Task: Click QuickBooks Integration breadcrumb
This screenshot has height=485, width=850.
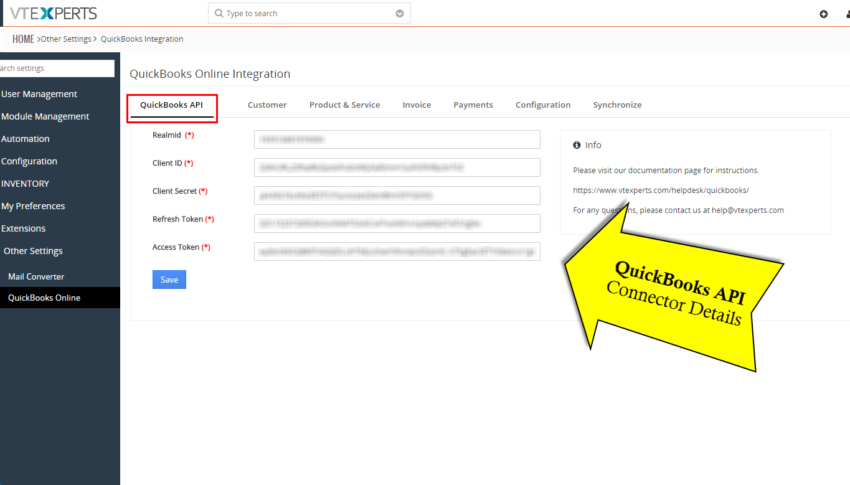Action: [142, 39]
